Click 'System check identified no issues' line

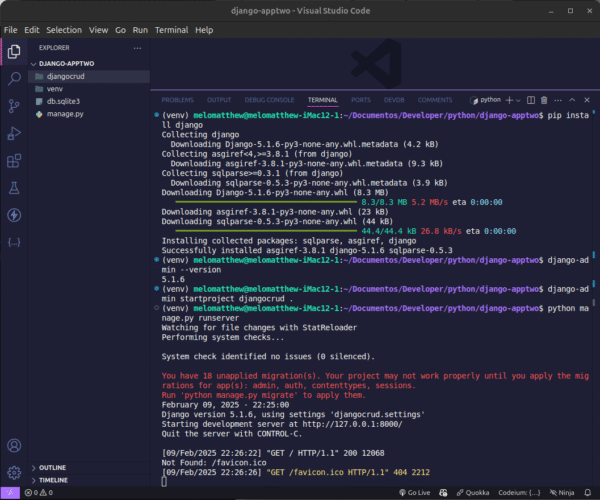coord(268,357)
